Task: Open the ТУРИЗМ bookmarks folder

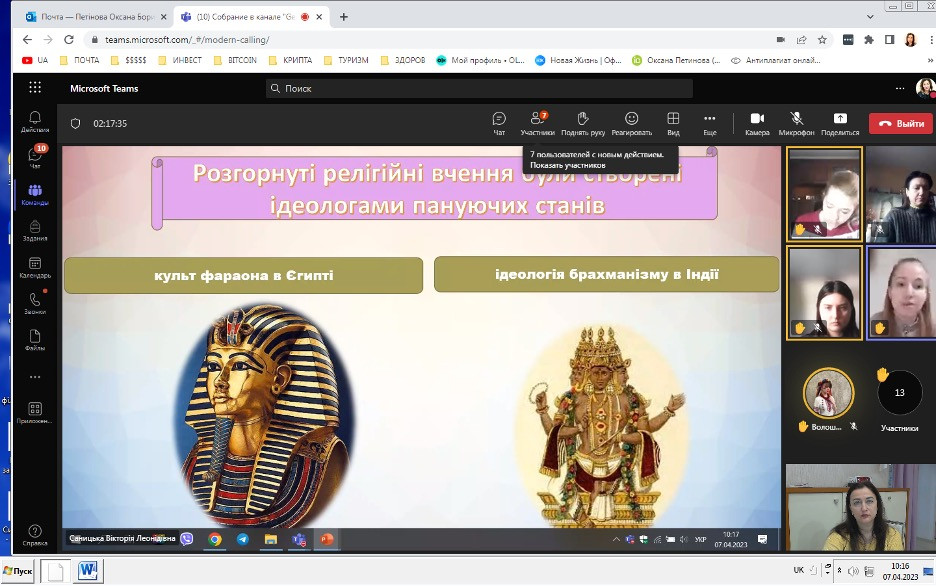Action: 346,60
